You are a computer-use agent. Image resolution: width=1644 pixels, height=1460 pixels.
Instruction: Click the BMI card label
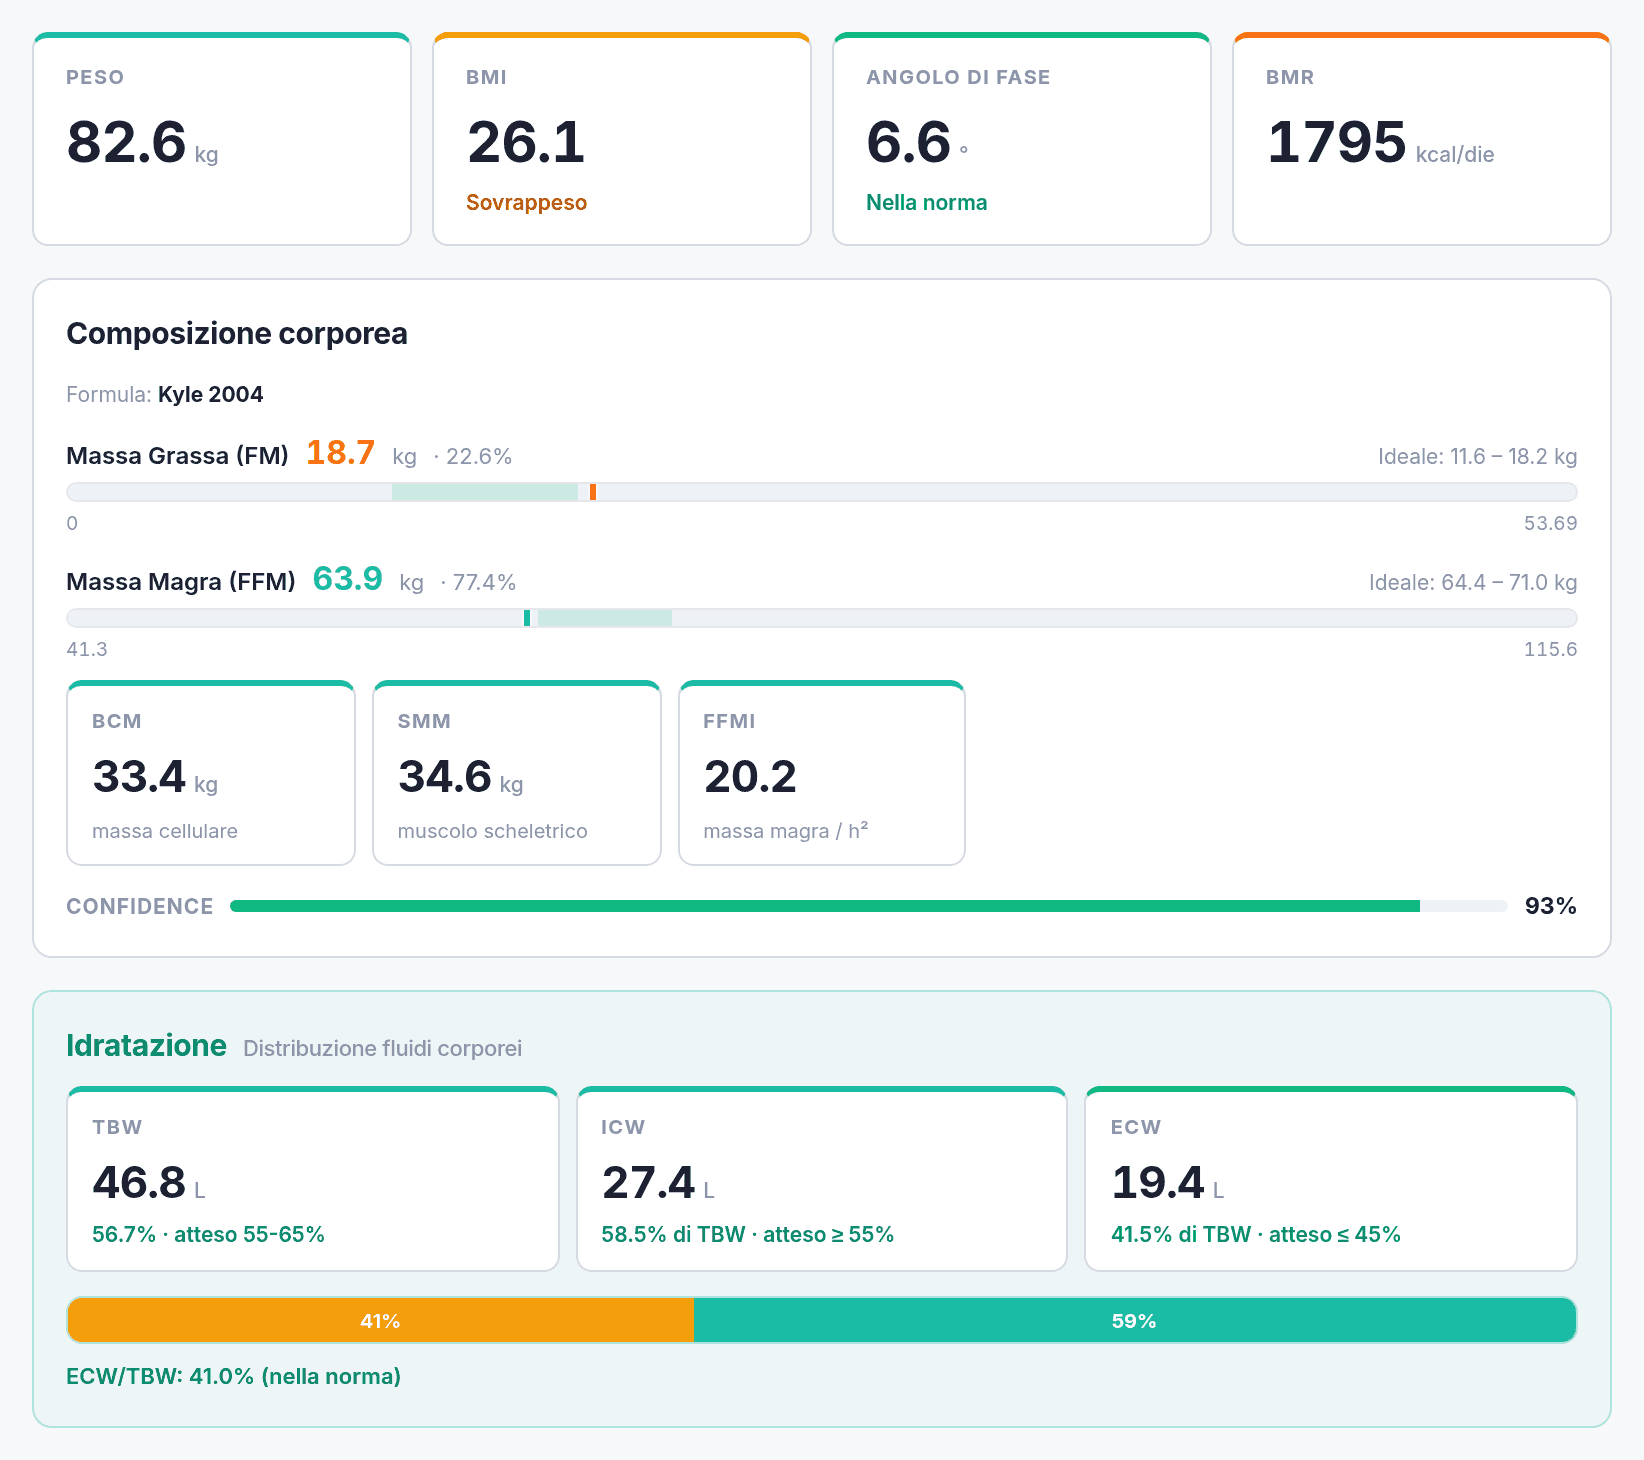[x=486, y=77]
